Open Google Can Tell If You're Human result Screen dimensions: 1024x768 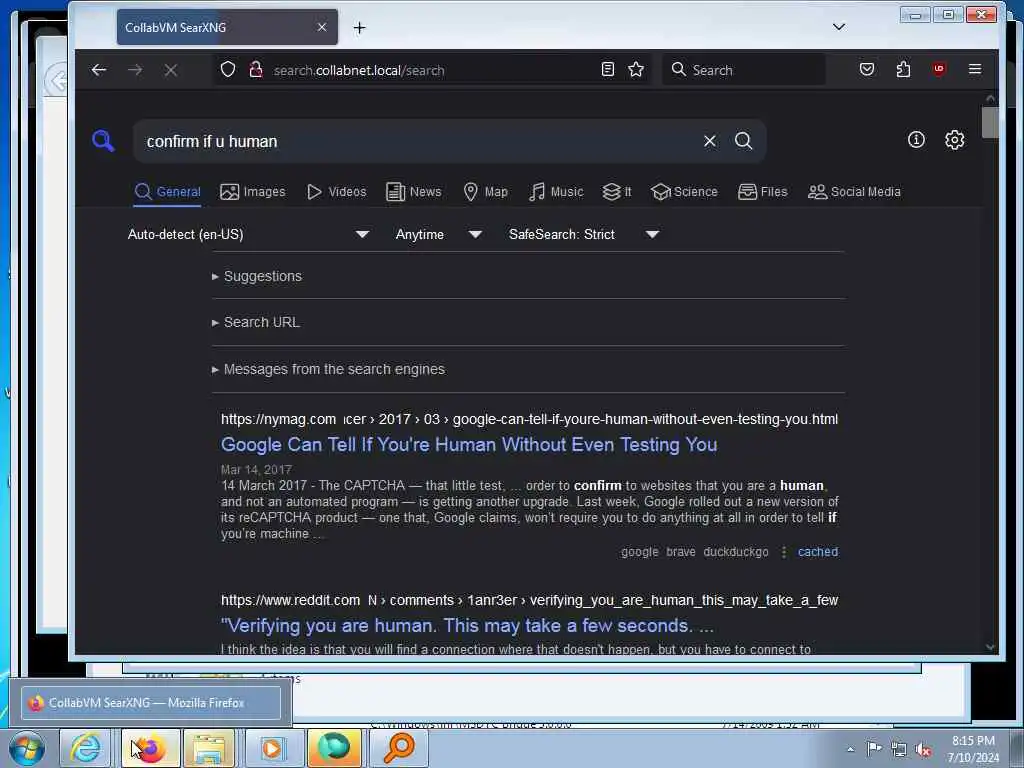(469, 445)
